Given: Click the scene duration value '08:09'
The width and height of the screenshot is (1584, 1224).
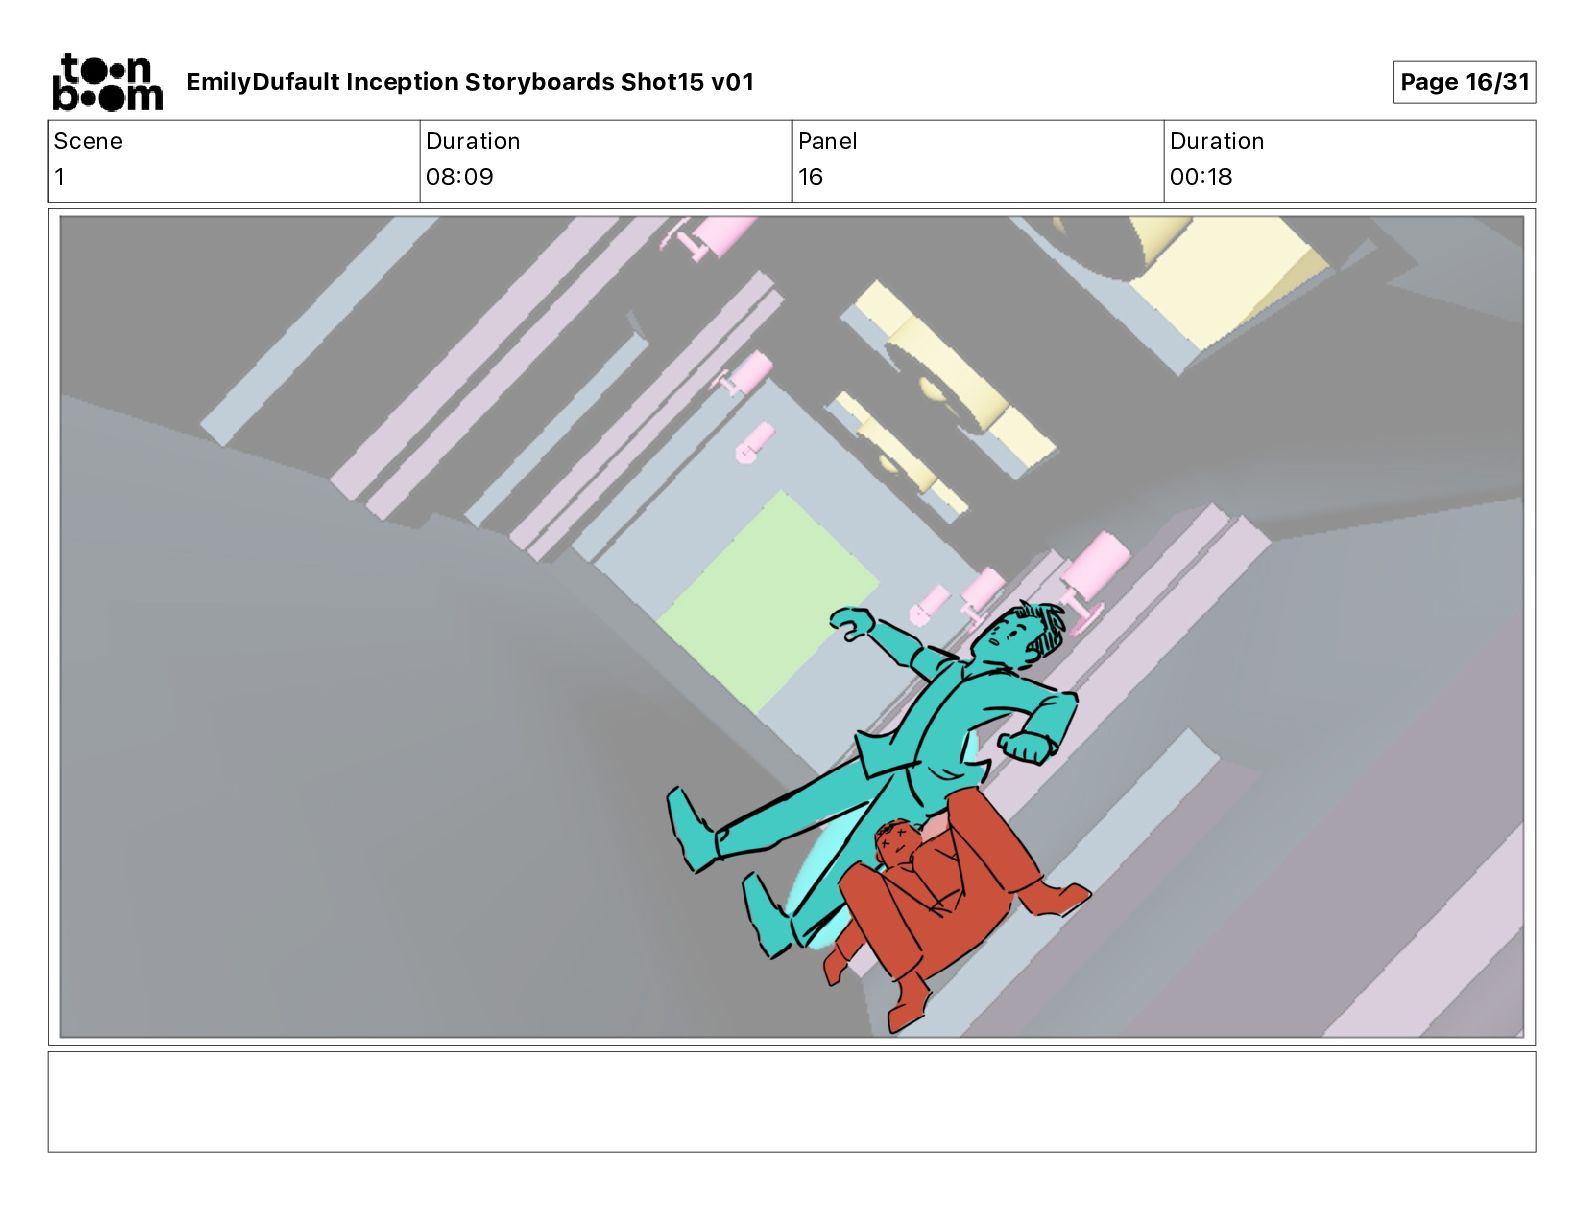Looking at the screenshot, I should click(460, 177).
